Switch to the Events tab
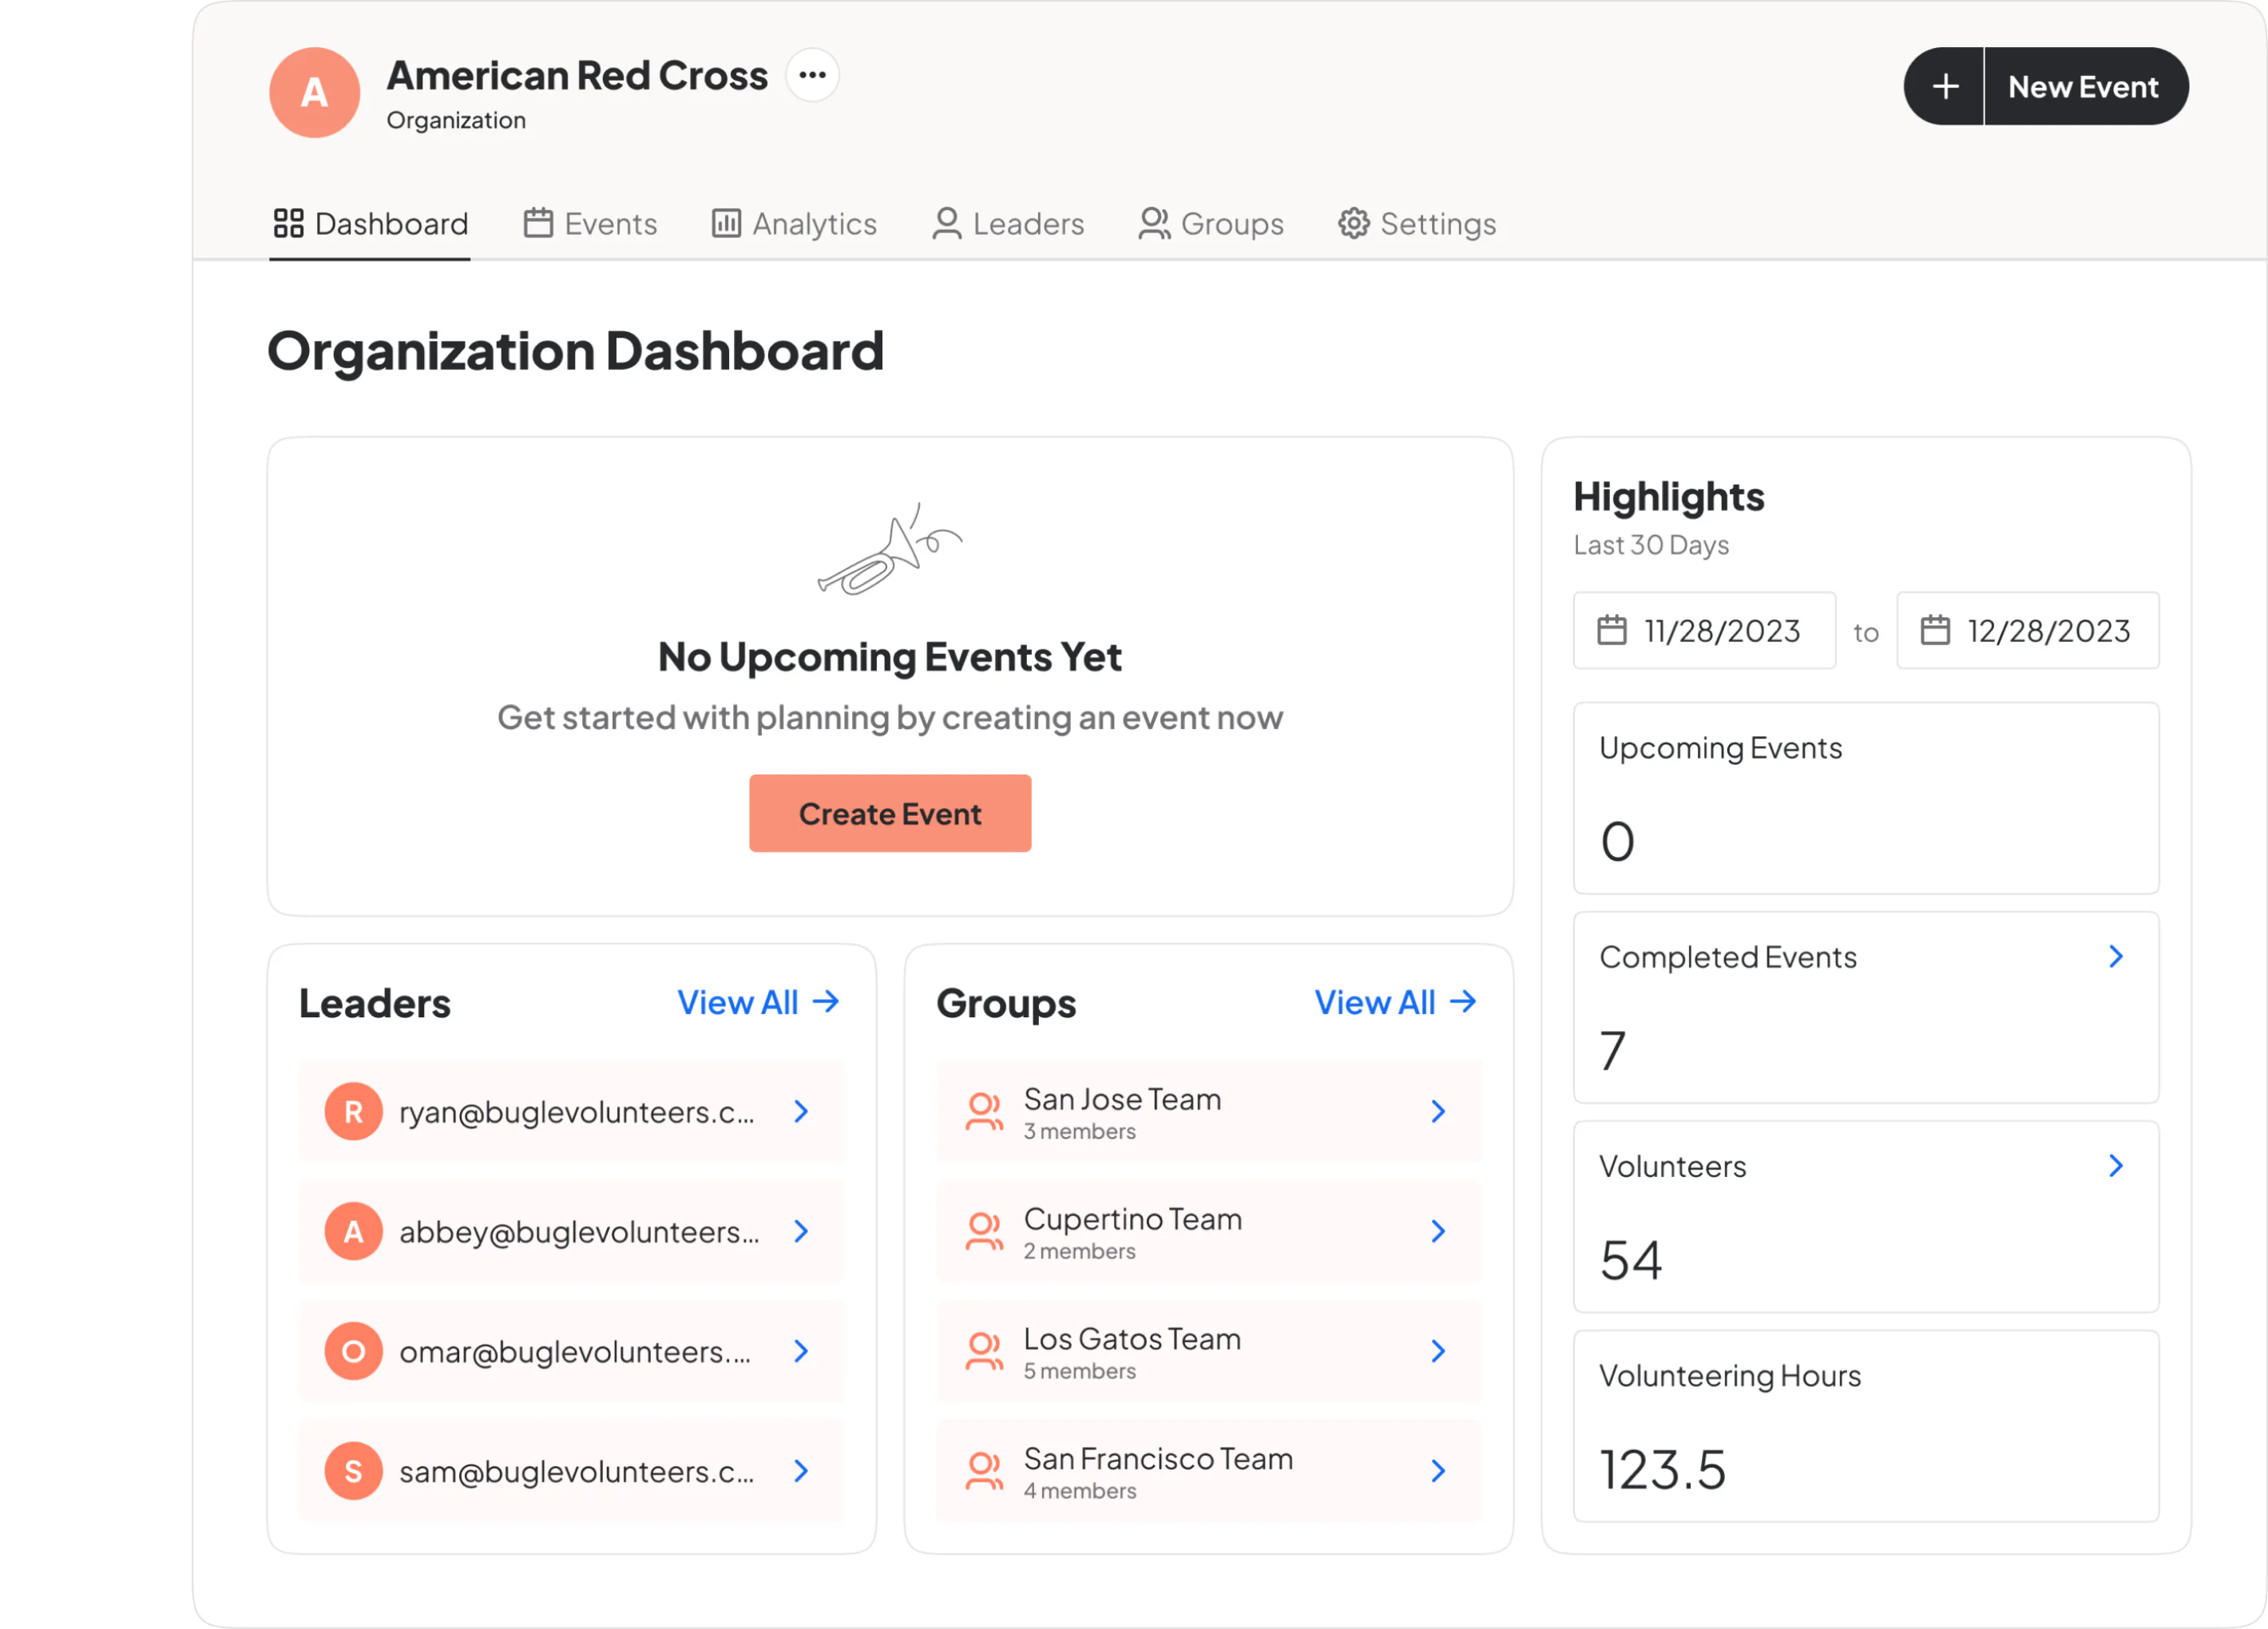 590,224
